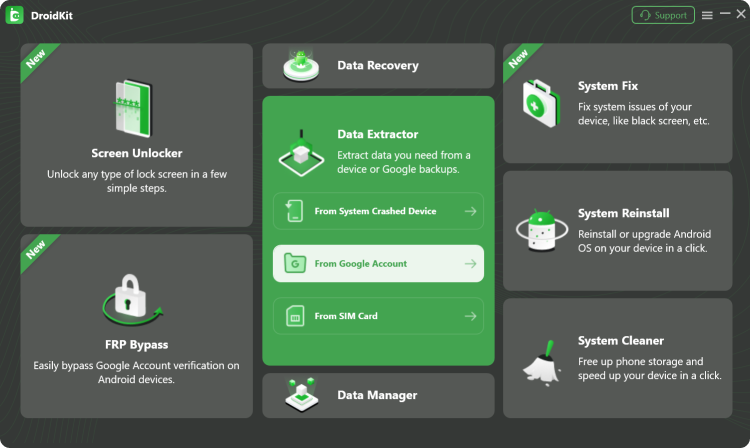Select From Google Account option
Viewport: 750px width, 448px height.
pyautogui.click(x=377, y=264)
